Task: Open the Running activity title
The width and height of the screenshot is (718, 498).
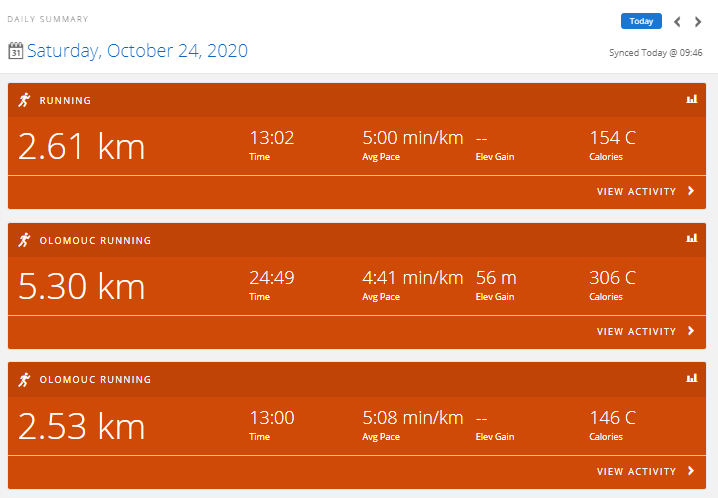Action: click(x=65, y=101)
